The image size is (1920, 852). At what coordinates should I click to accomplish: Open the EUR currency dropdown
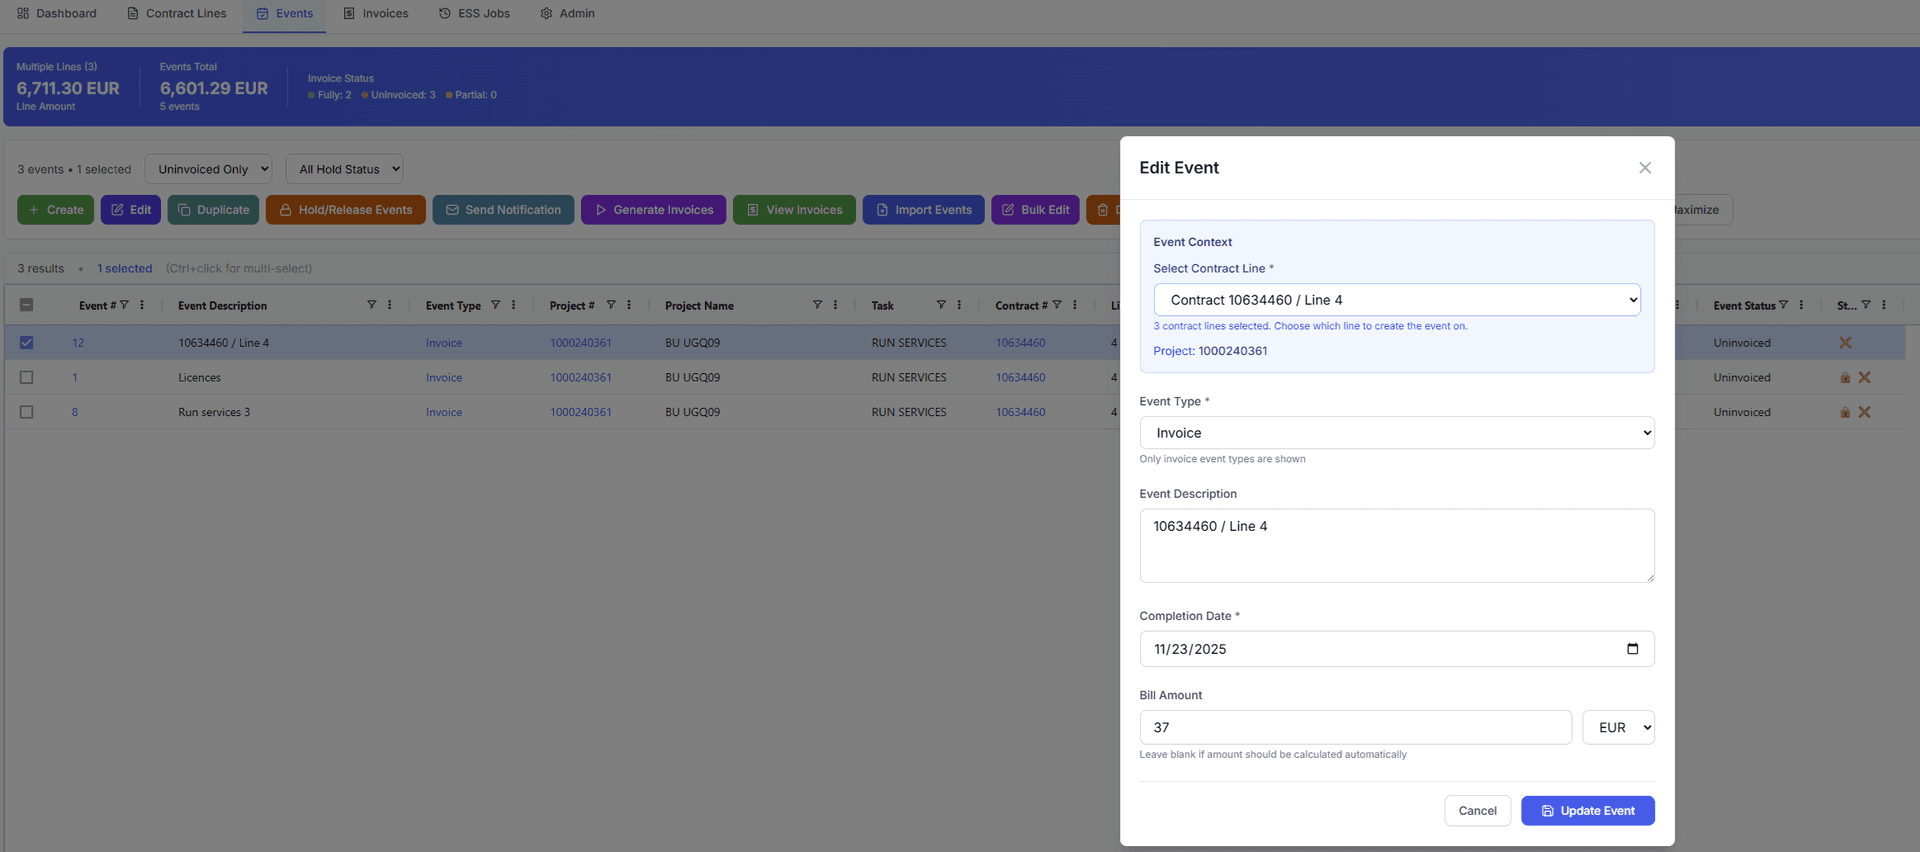click(x=1618, y=727)
